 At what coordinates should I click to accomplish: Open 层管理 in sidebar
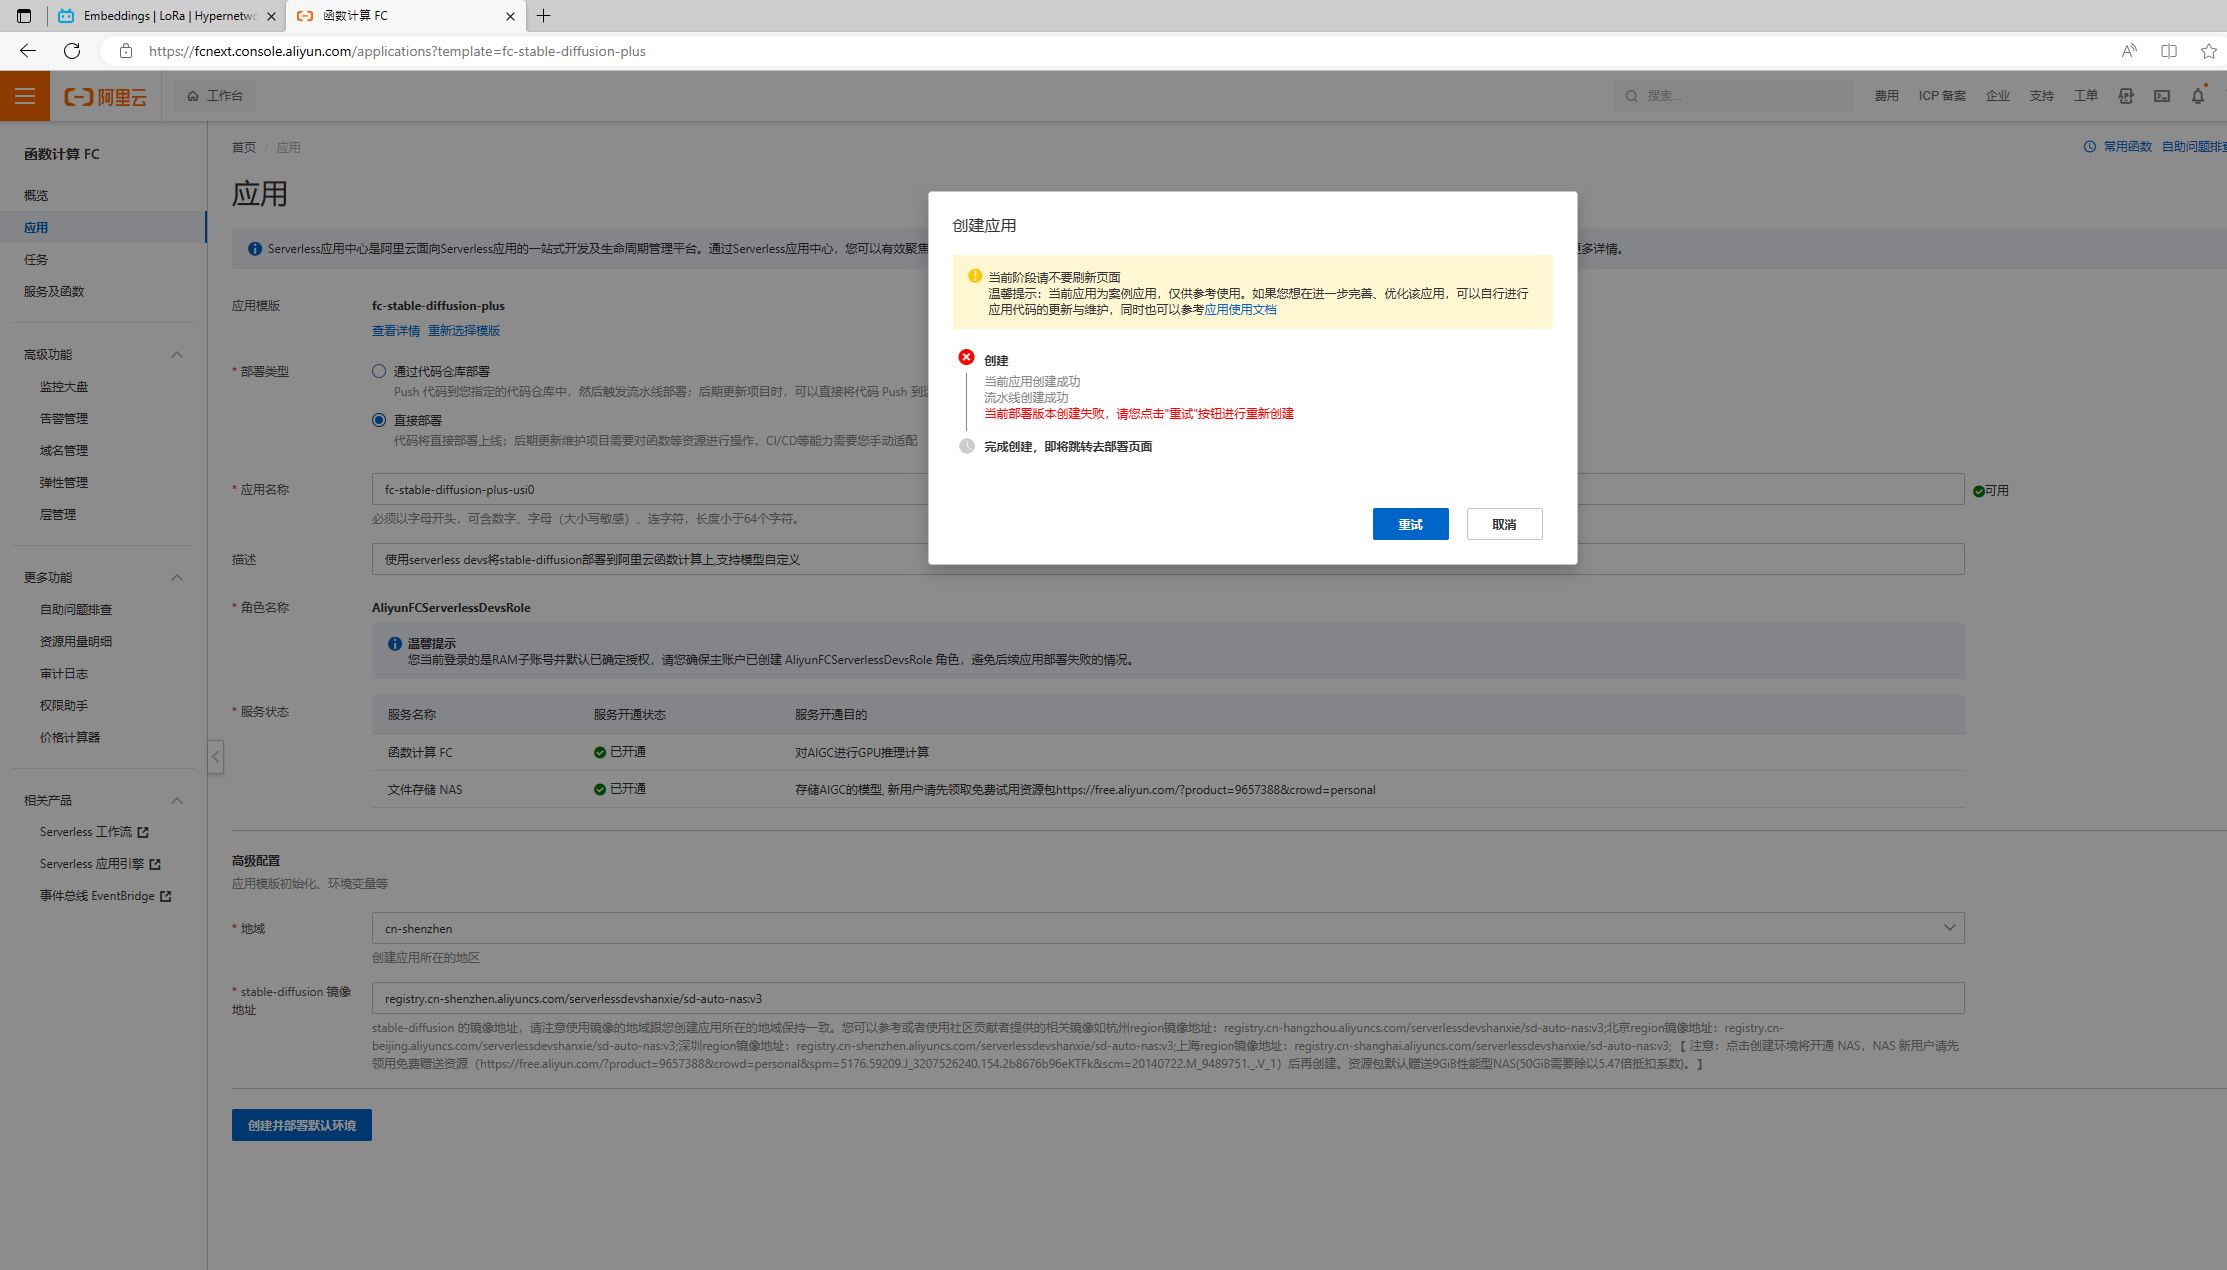58,515
